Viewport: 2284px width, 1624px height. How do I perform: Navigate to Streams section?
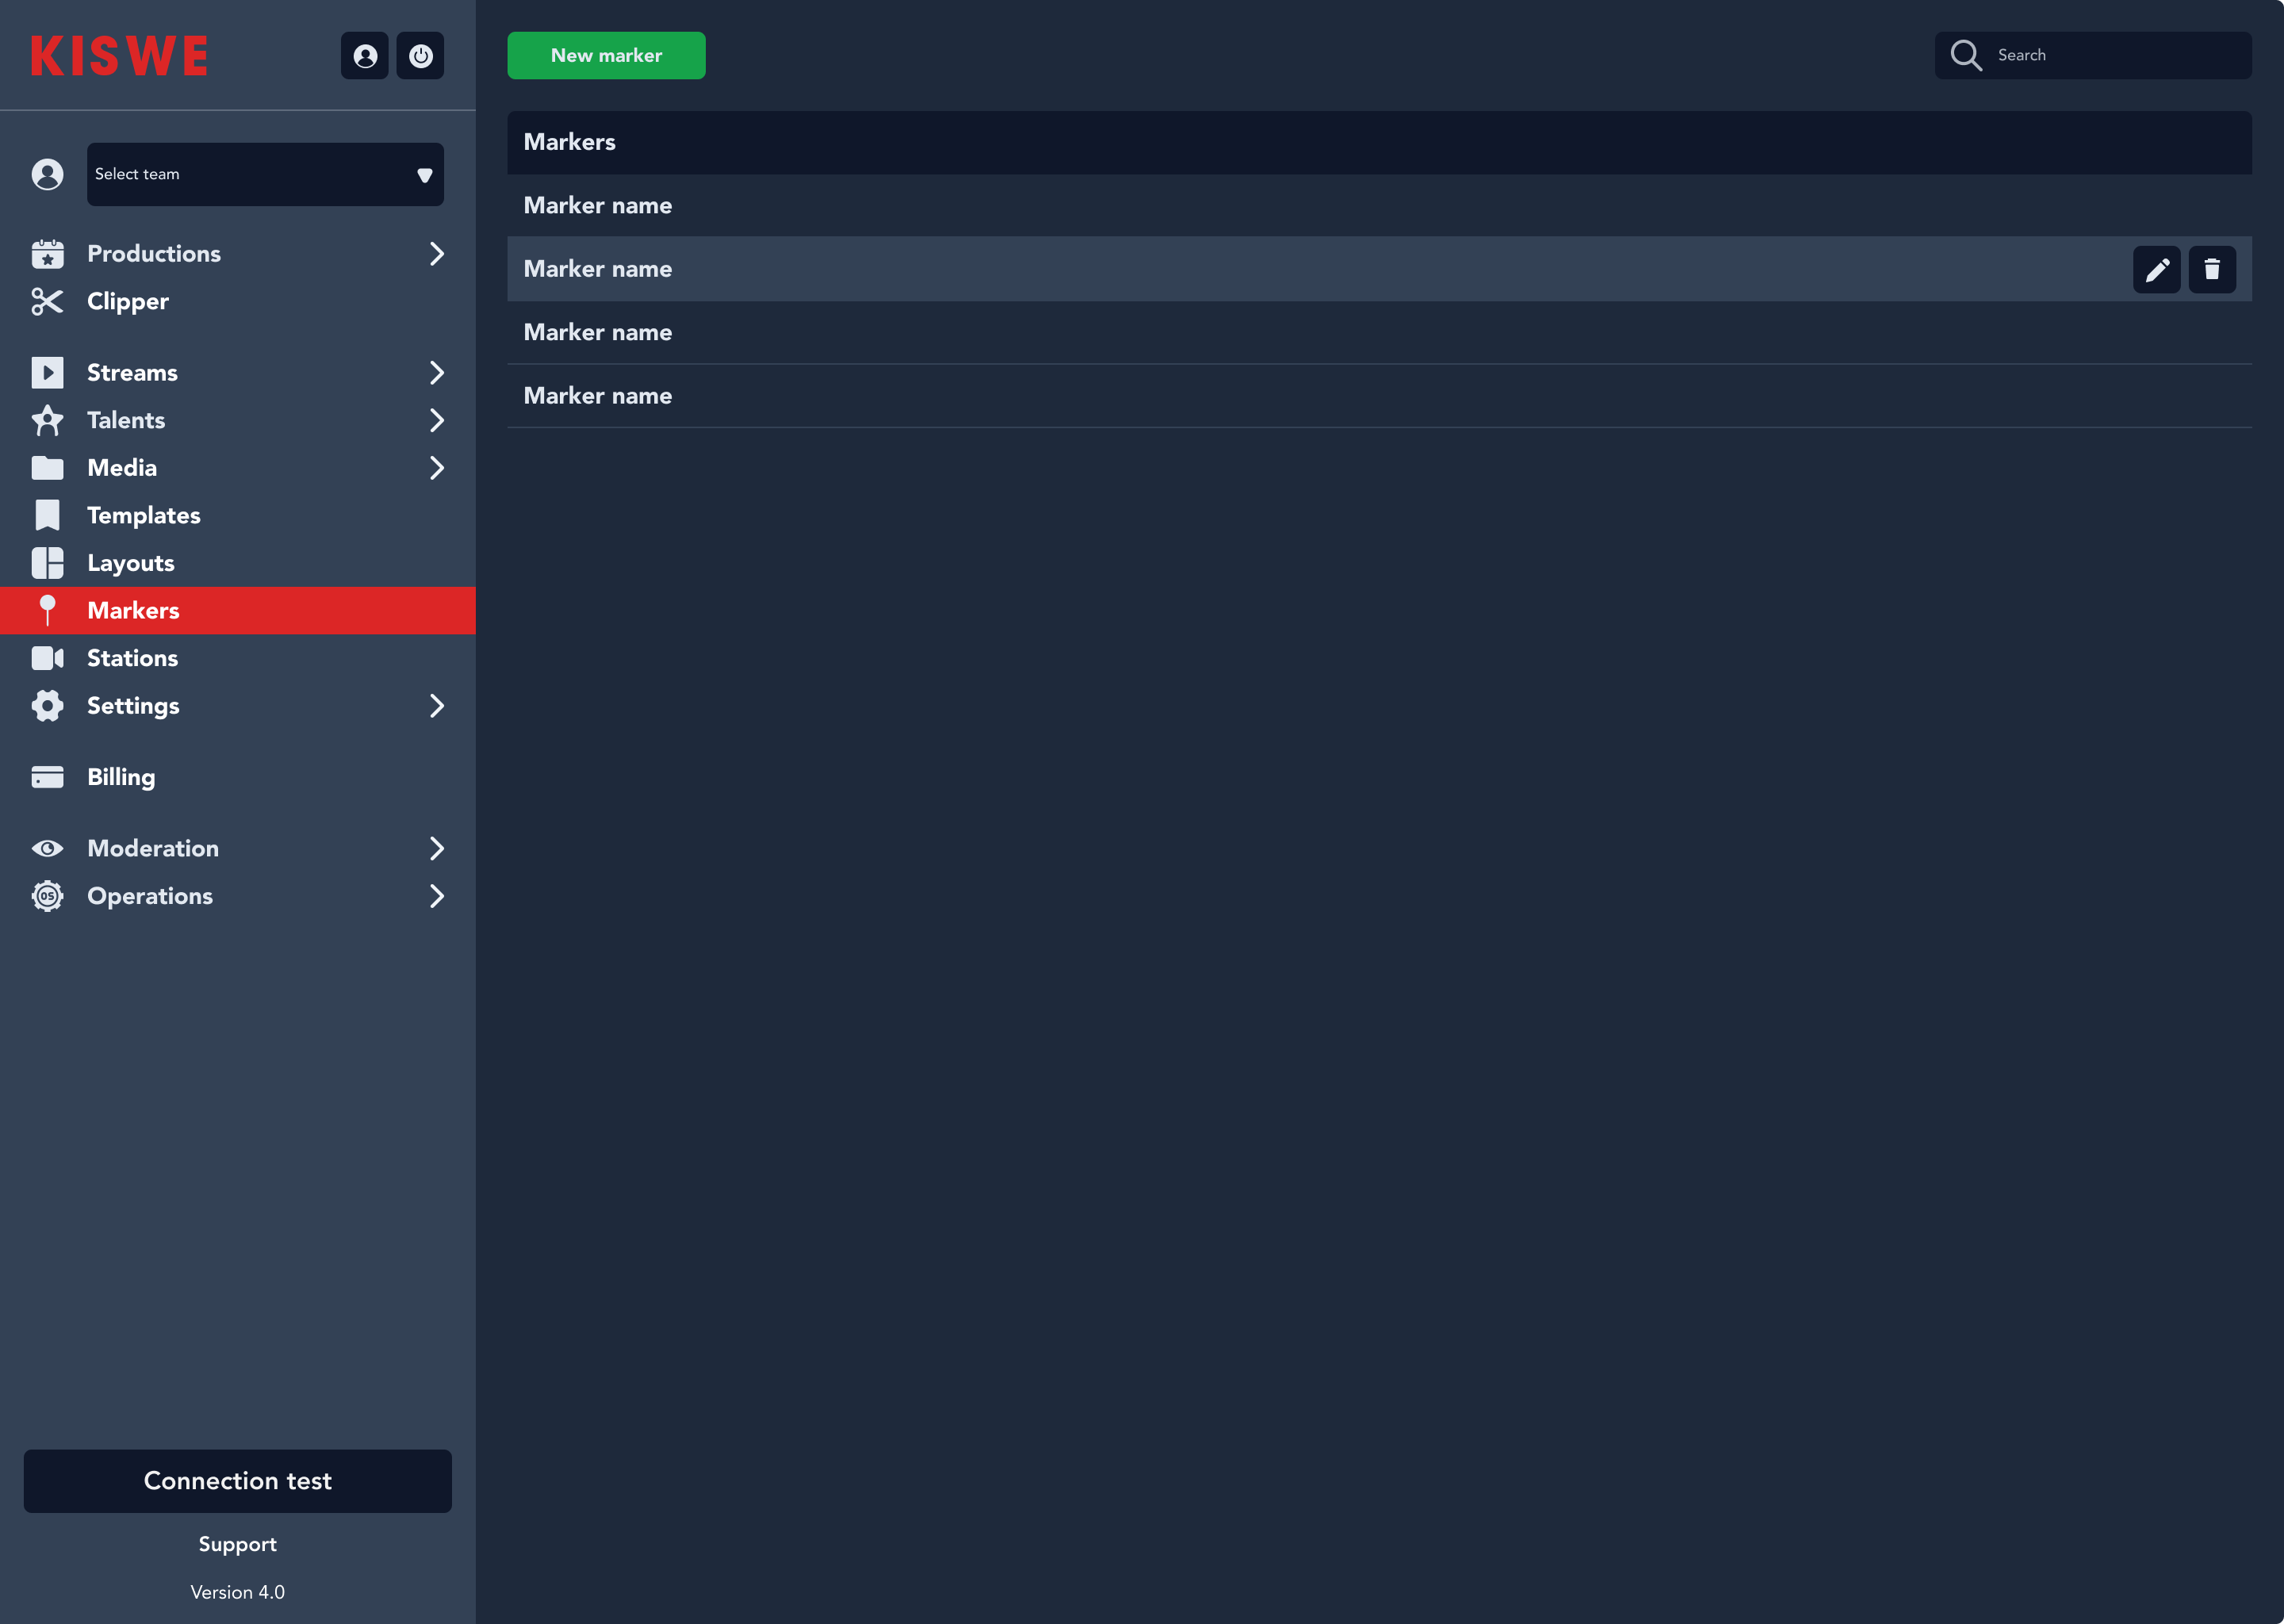[x=132, y=373]
